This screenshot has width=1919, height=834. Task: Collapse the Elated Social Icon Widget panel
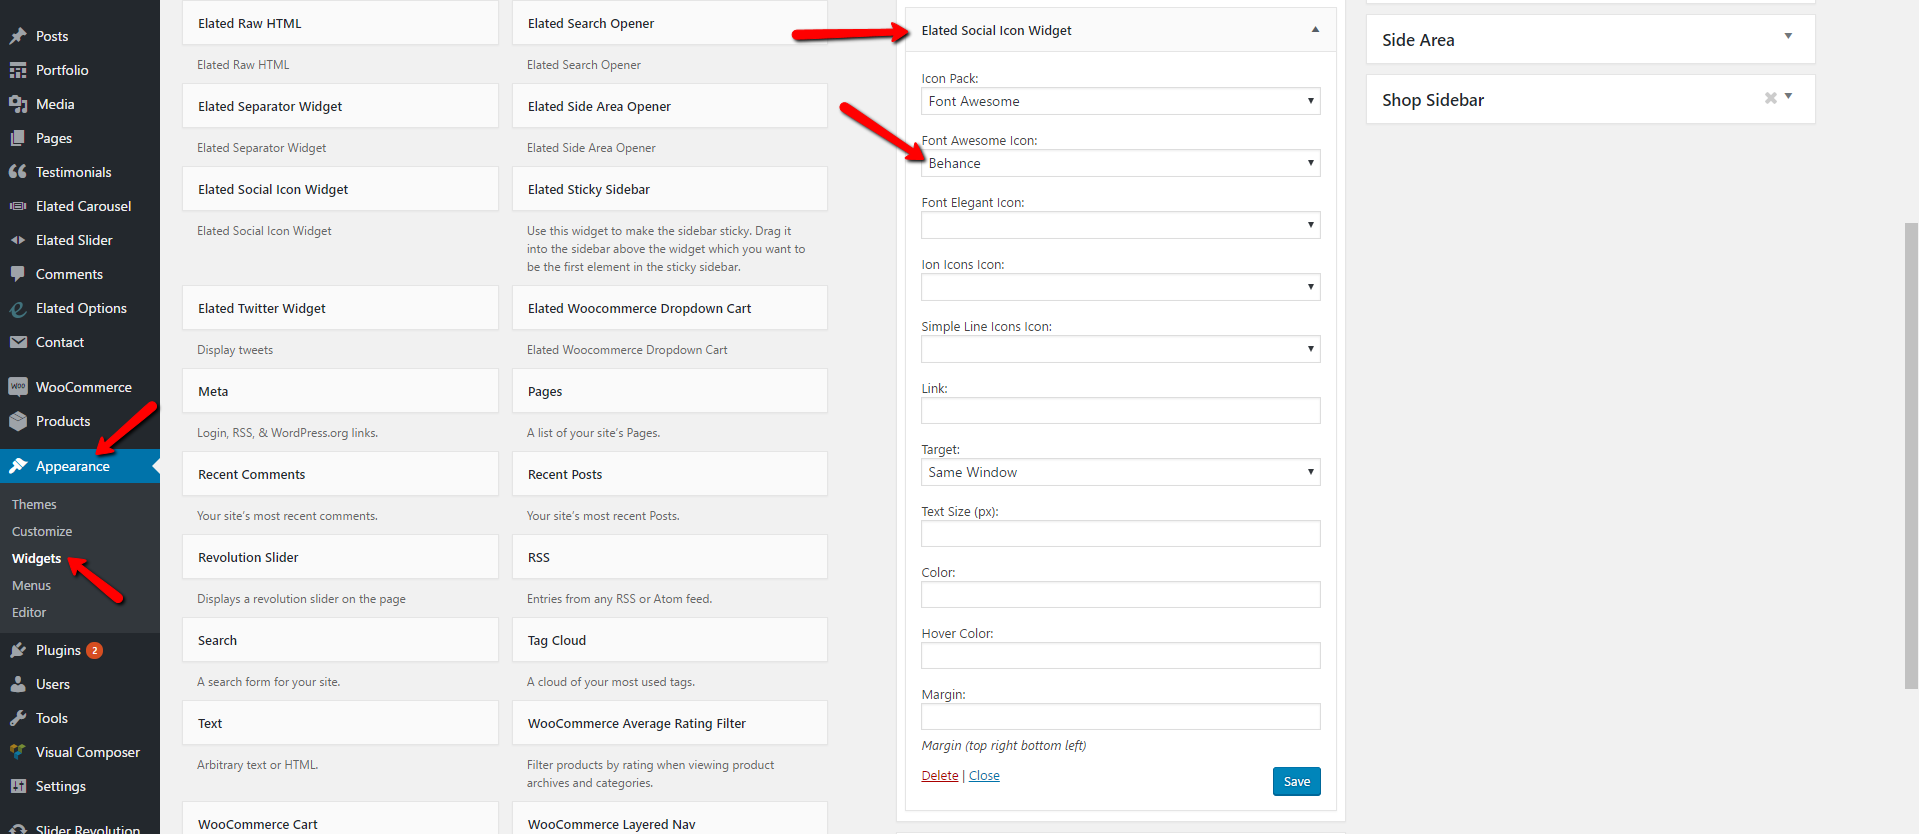click(1315, 30)
